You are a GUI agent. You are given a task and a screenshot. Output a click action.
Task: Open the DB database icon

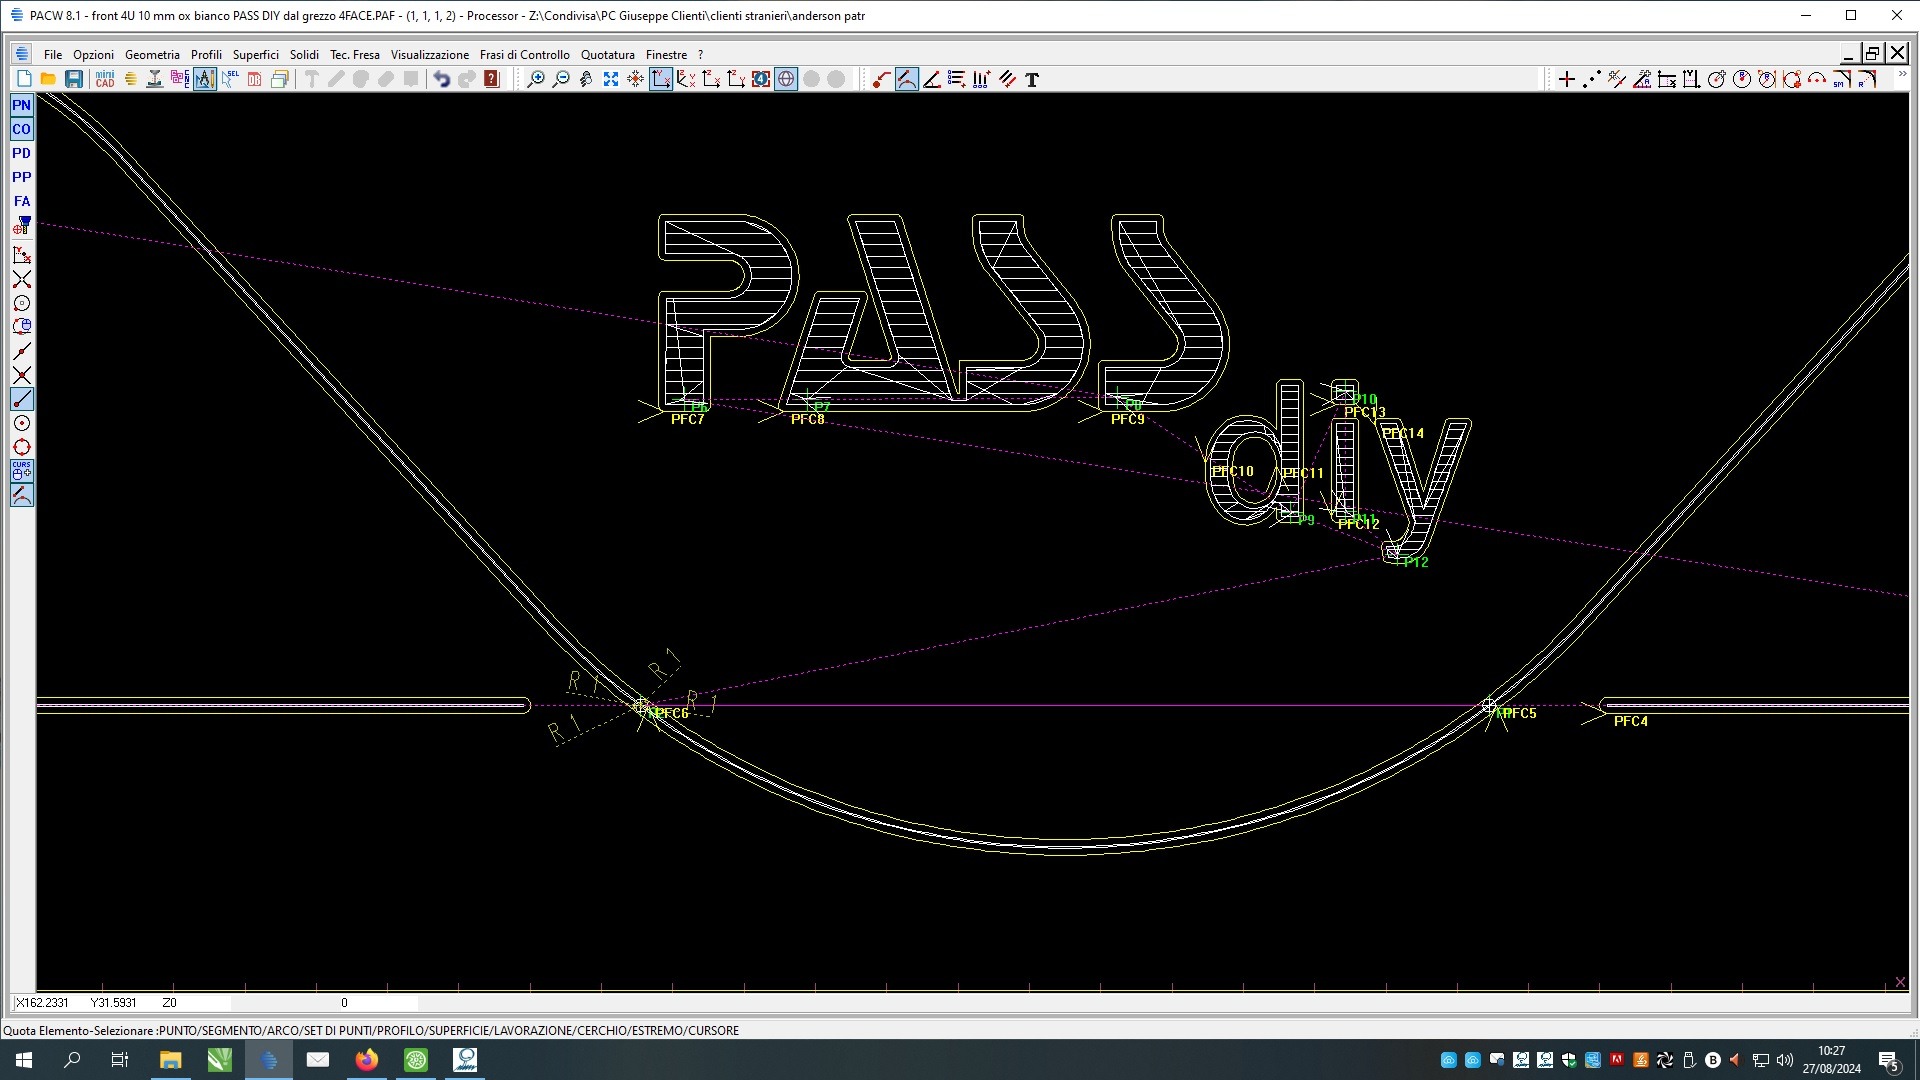255,79
